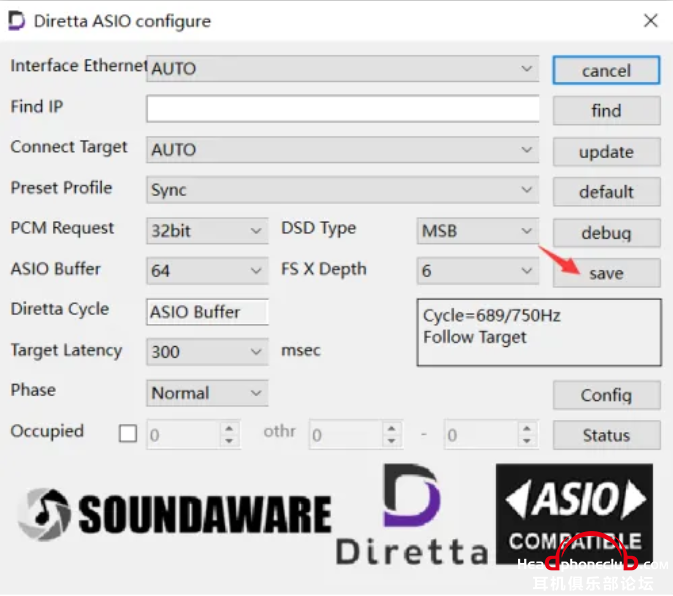
Task: Open the PCM Request 32bit dropdown
Action: coord(207,231)
